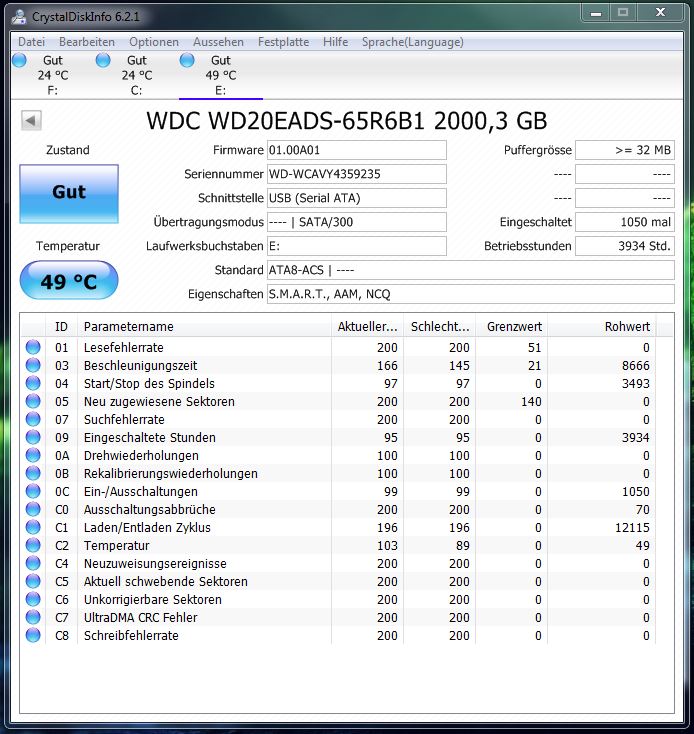
Task: Click status orb for Ausschaltungsabbrüche row
Action: [x=33, y=509]
